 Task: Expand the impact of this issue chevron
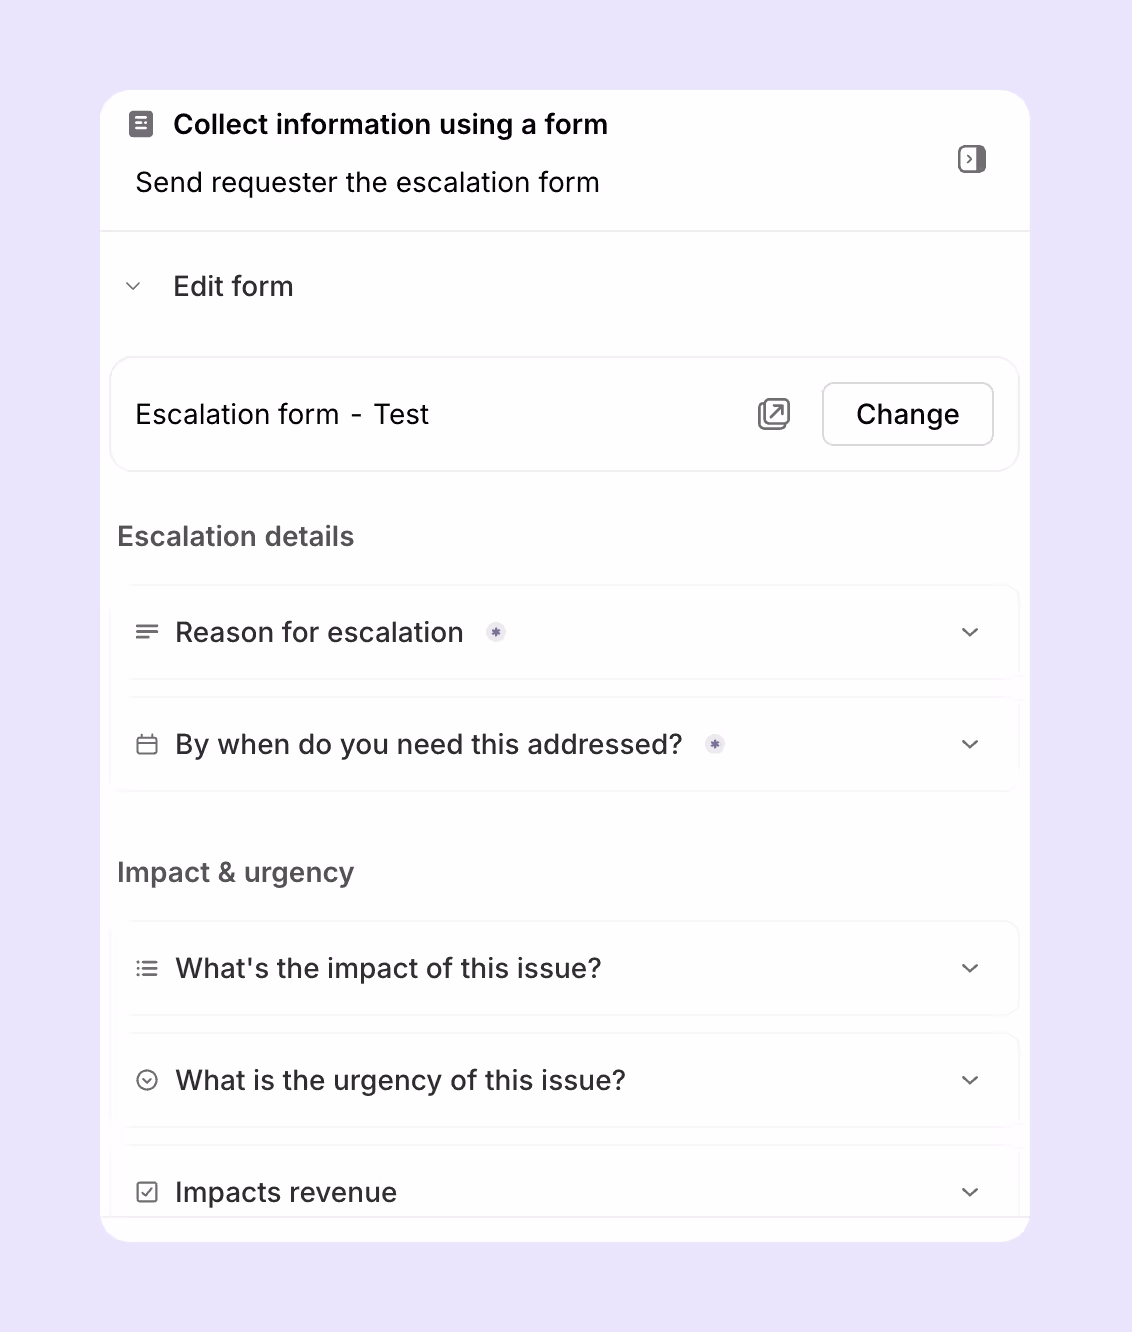(x=970, y=968)
